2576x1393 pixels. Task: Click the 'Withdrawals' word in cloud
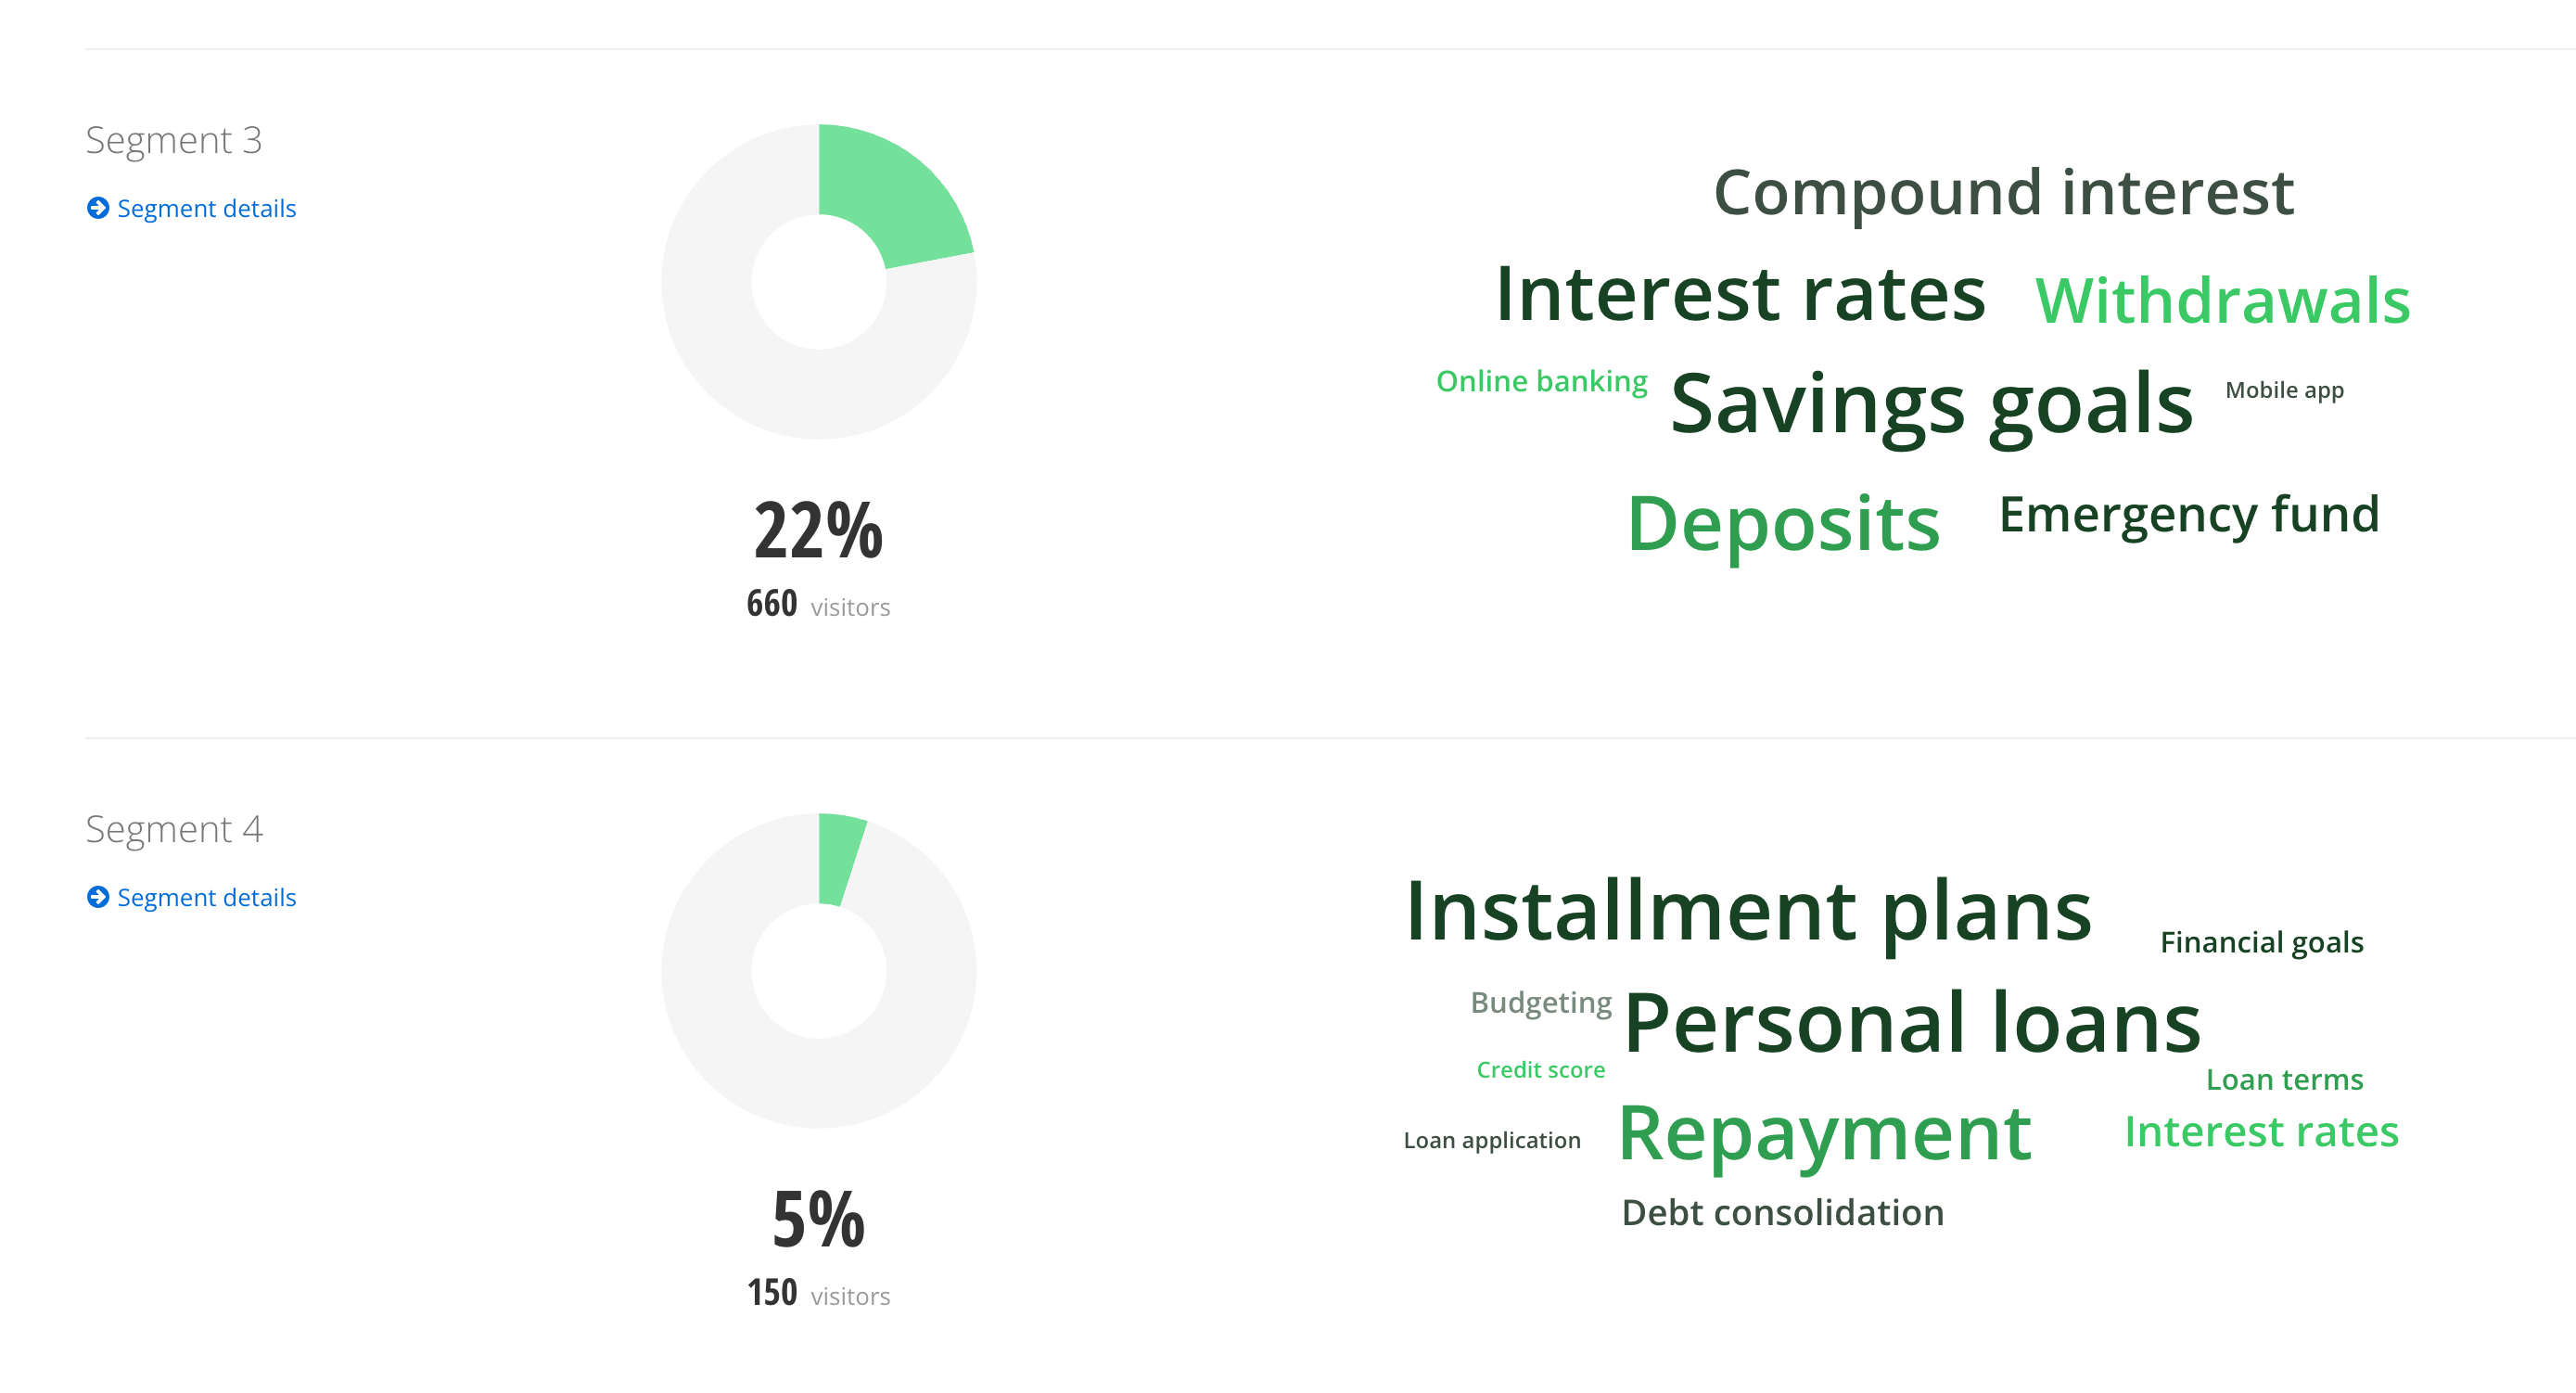2222,300
